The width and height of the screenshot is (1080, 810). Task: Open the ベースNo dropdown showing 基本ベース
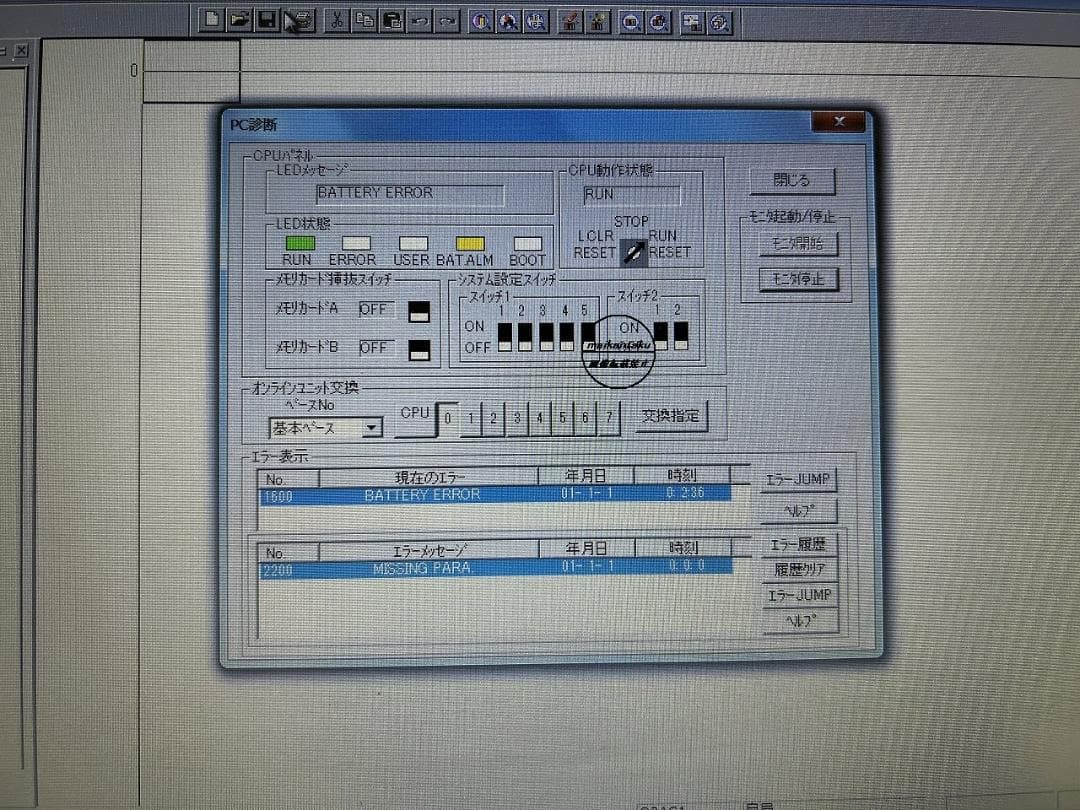(371, 427)
